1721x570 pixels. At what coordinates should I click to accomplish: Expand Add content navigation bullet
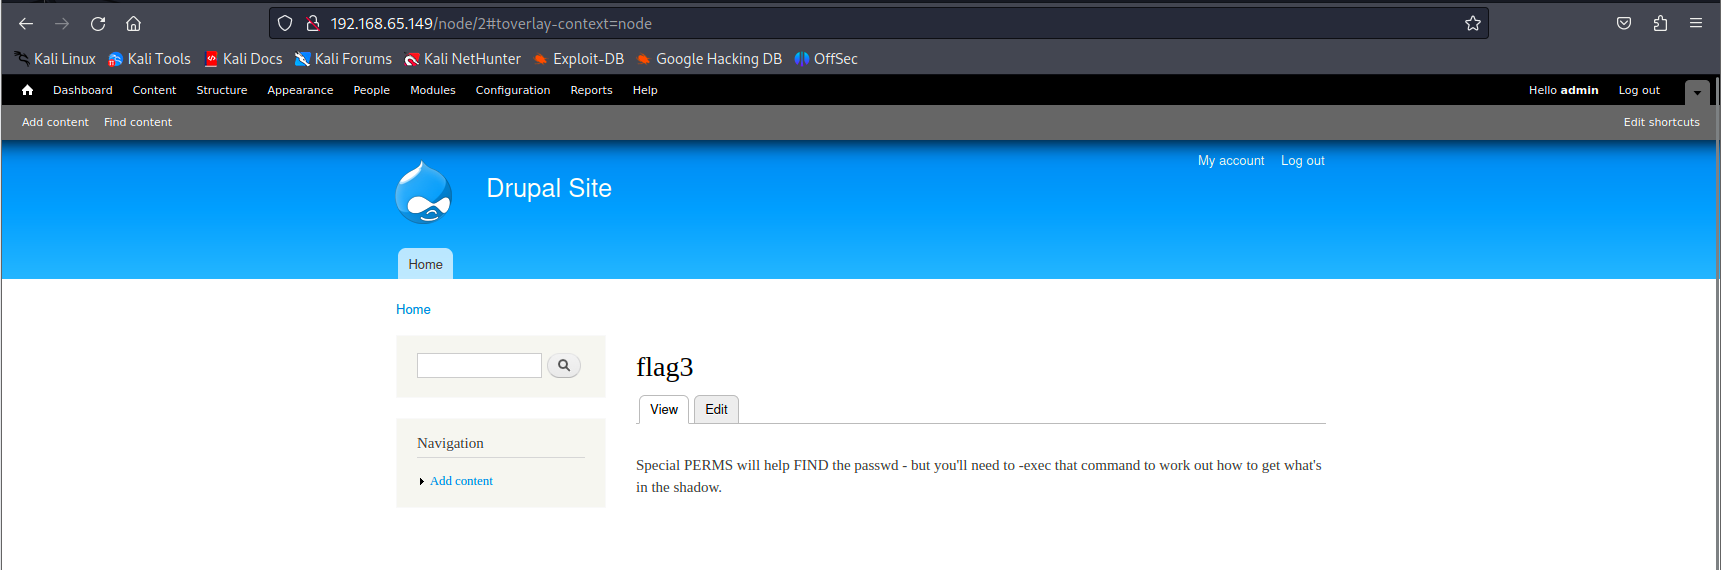click(422, 482)
